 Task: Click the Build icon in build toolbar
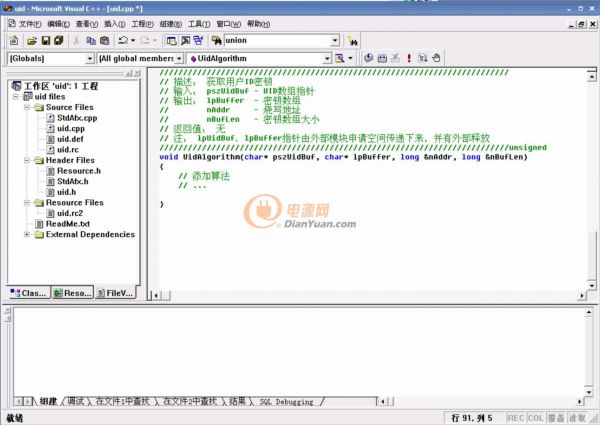382,58
